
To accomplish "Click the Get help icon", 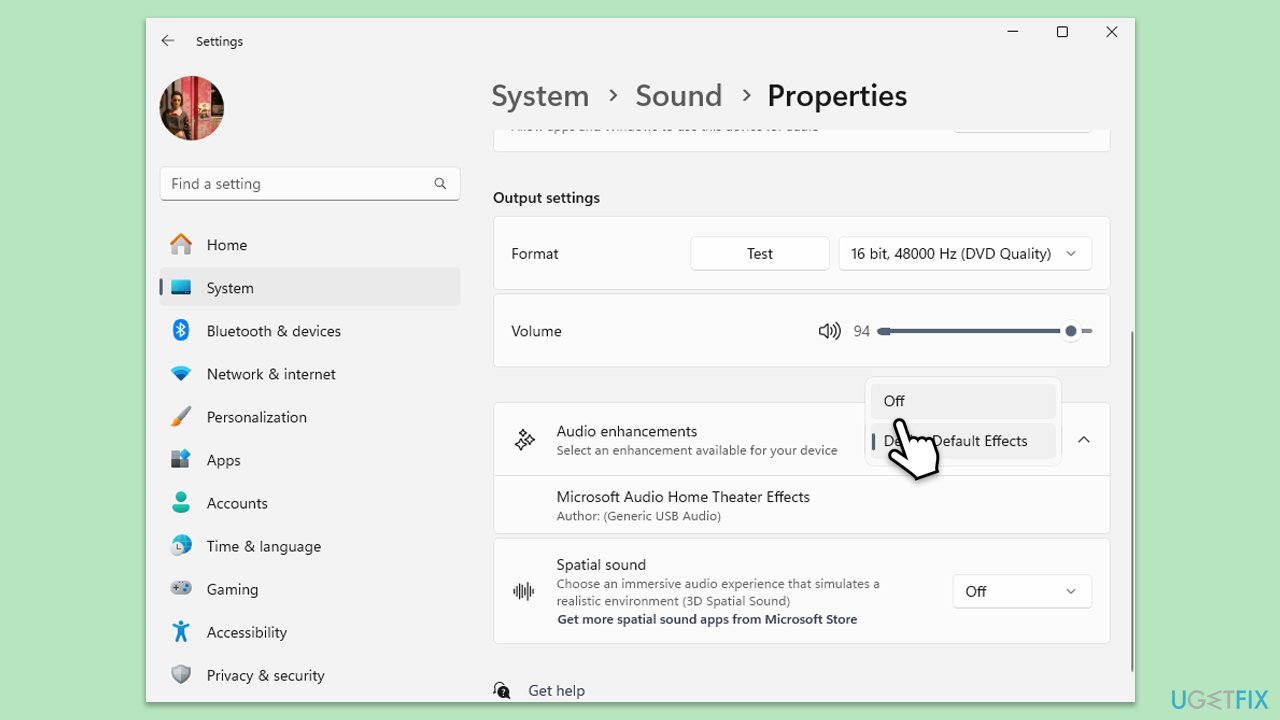I will coord(502,690).
